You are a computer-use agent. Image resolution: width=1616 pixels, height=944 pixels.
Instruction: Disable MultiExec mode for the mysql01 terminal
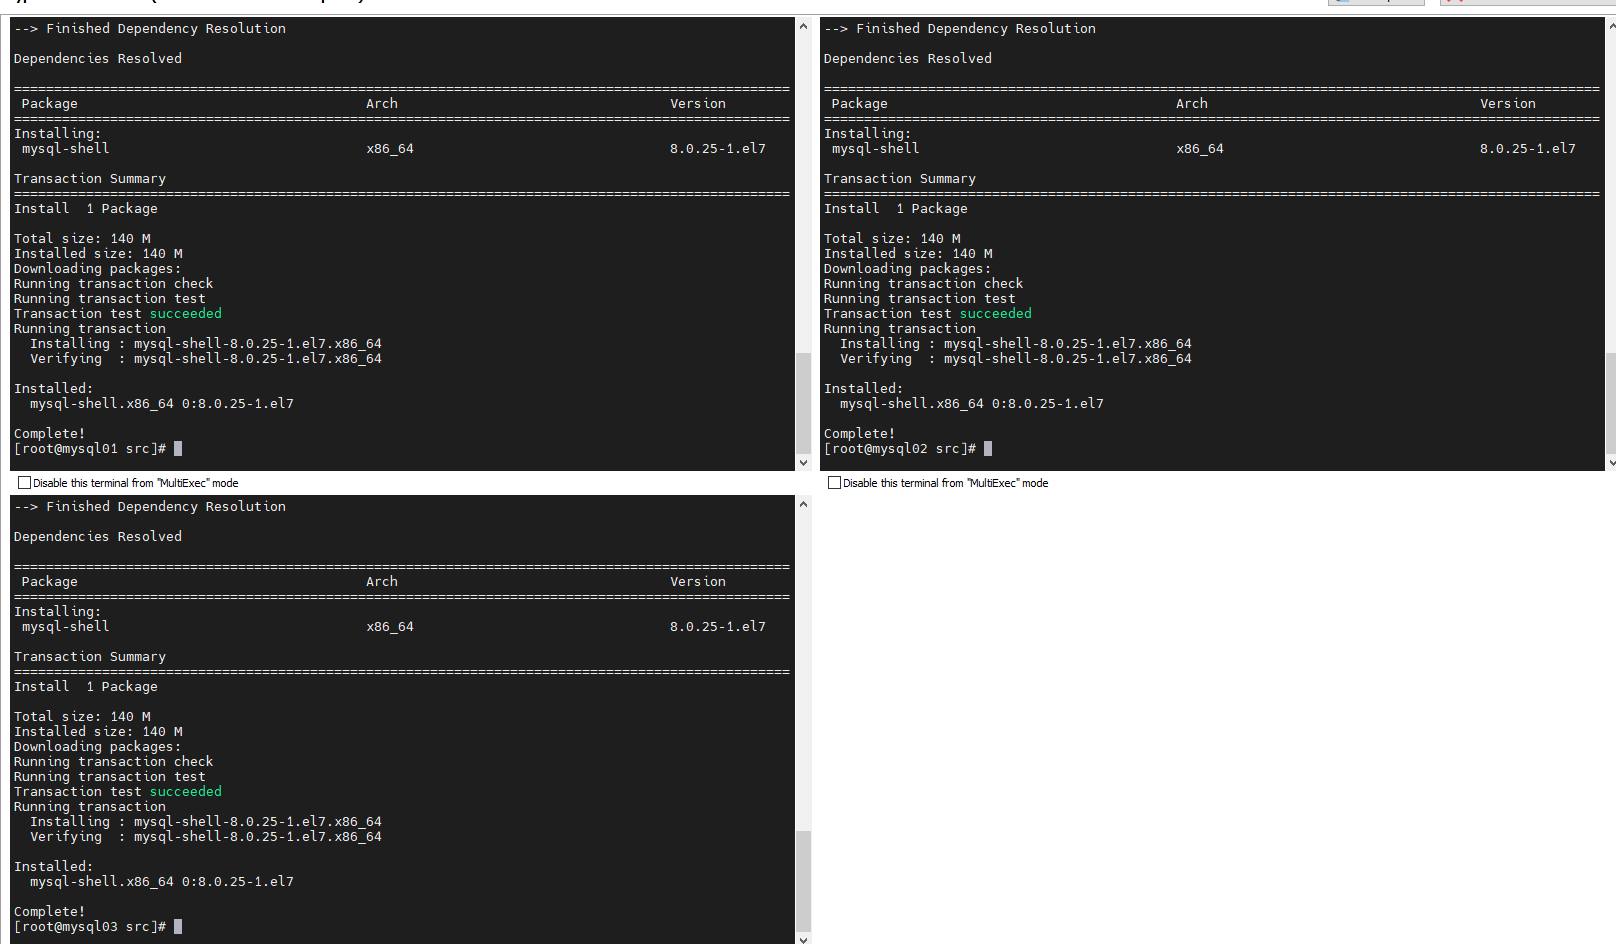coord(25,483)
